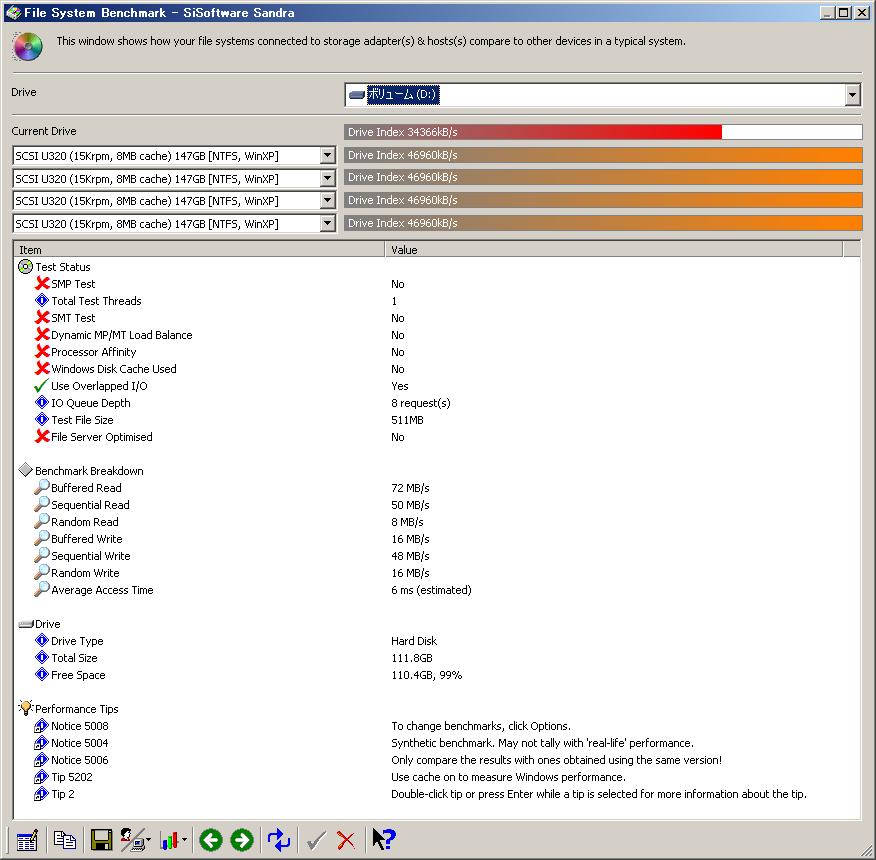Image resolution: width=876 pixels, height=860 pixels.
Task: Click the 6 ms (estimated) value
Action: coord(431,590)
